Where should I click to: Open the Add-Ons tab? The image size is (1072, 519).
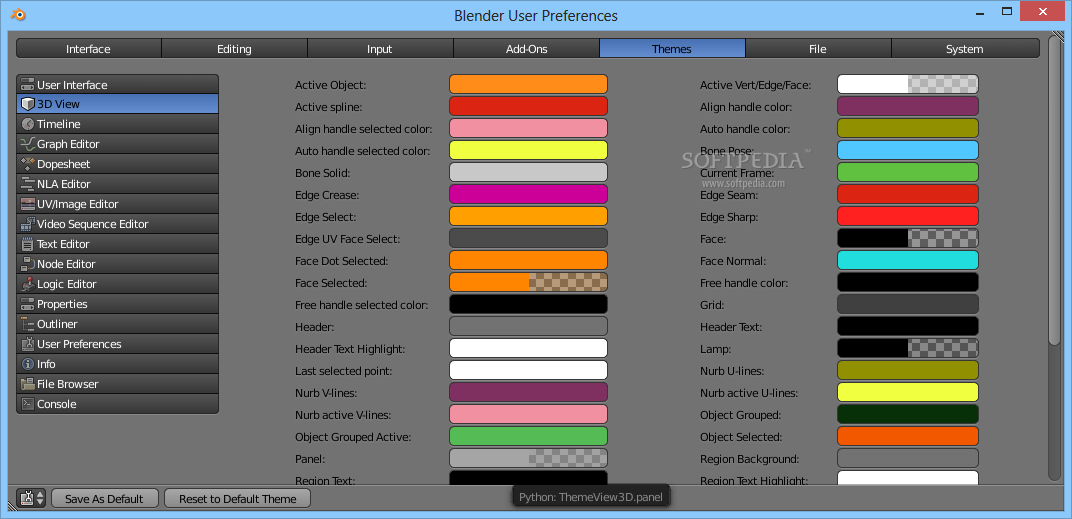coord(526,49)
